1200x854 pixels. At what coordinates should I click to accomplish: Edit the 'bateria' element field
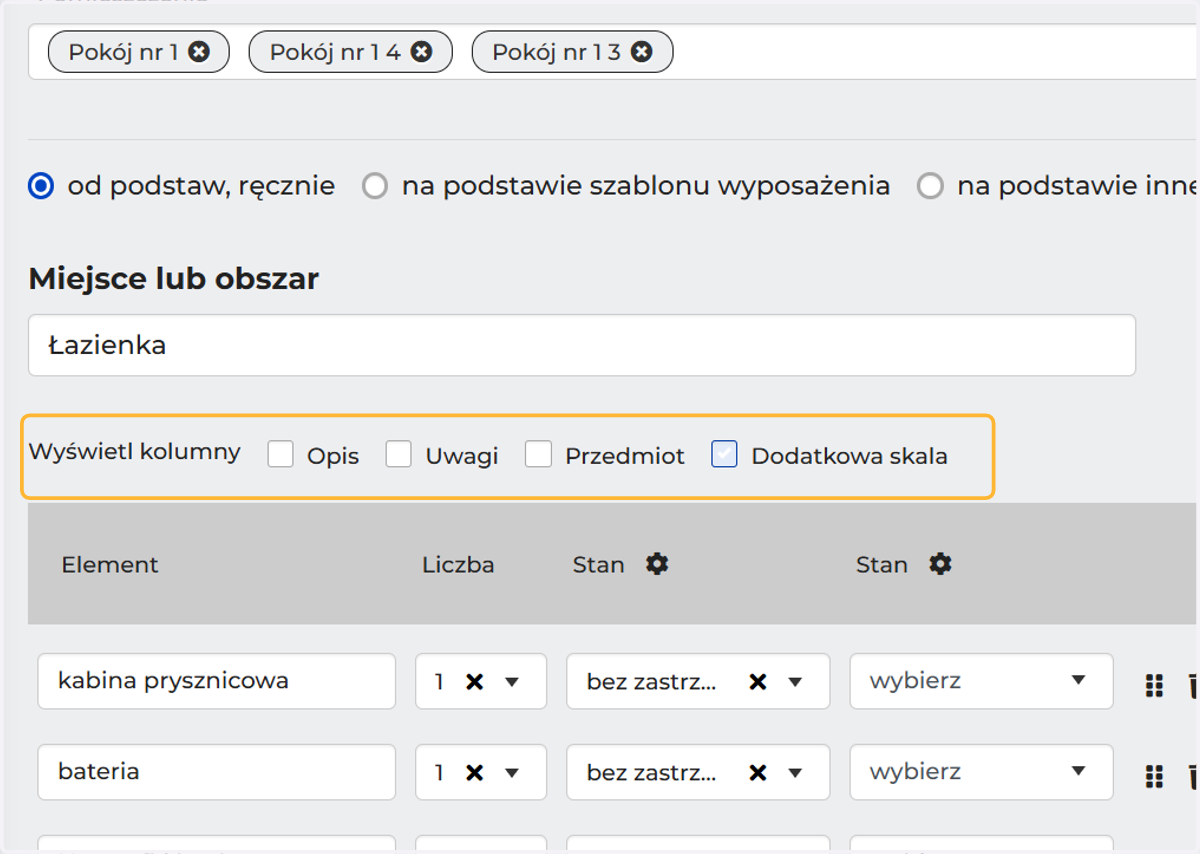point(217,772)
